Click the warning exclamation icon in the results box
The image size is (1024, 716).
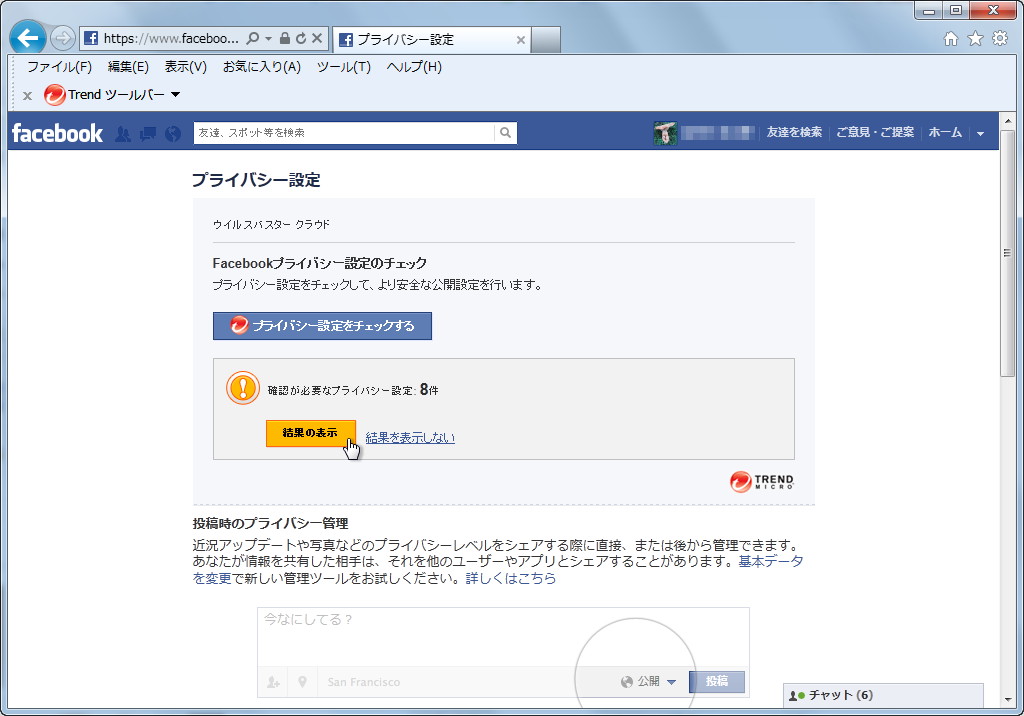[241, 388]
